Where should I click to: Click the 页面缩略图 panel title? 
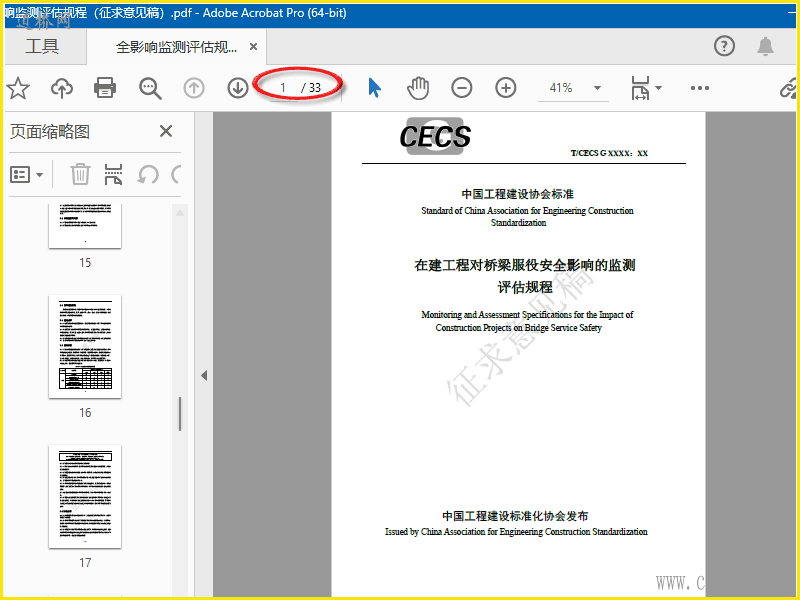point(49,132)
